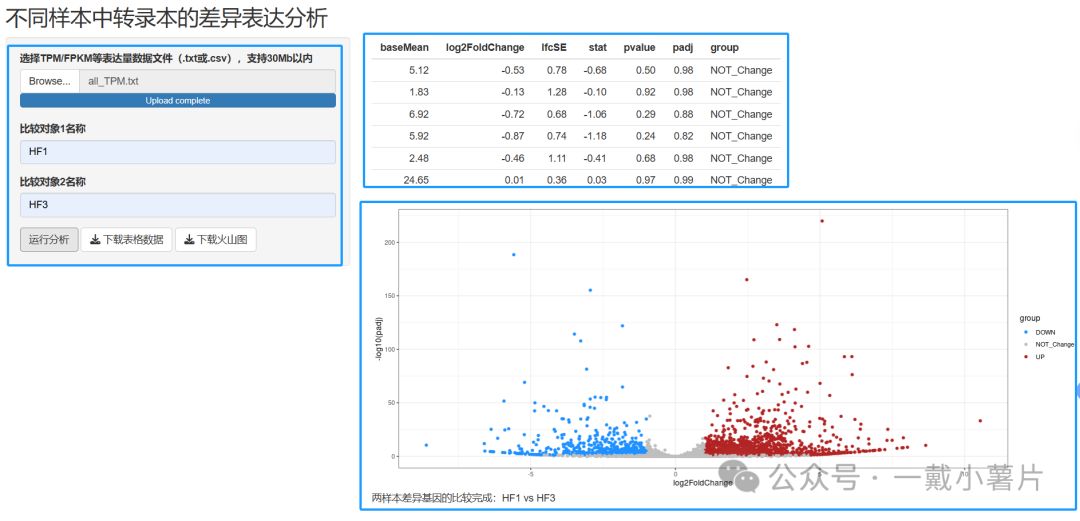The height and width of the screenshot is (521, 1080).
Task: Click the log2FoldChange column header
Action: 485,48
